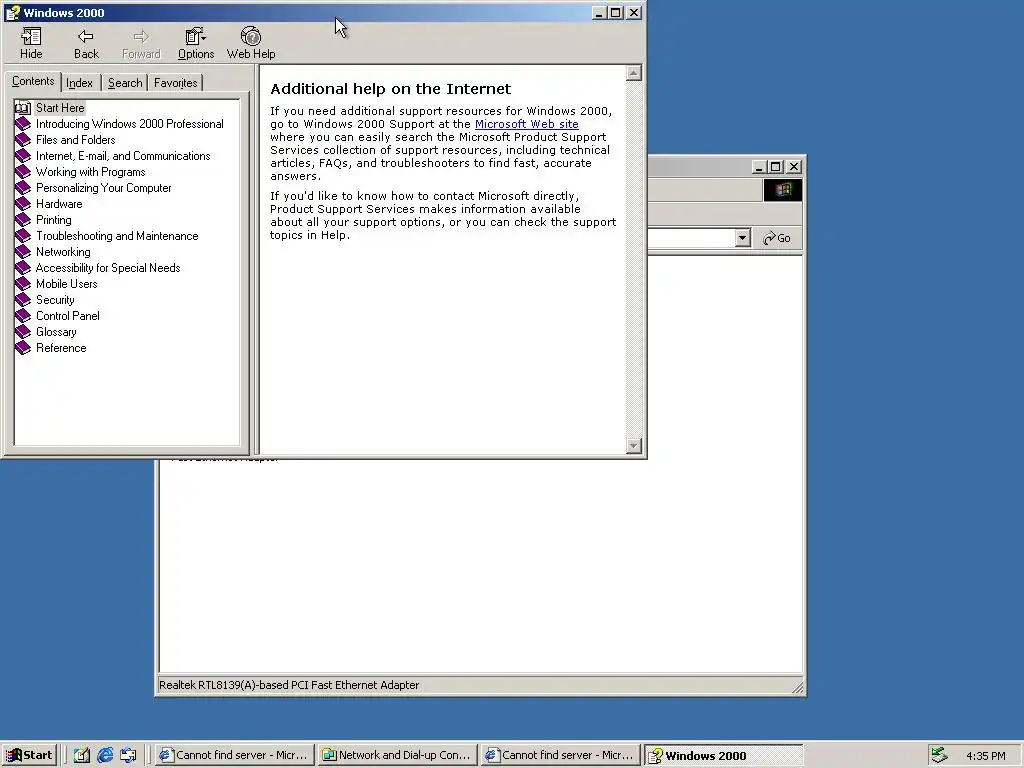The image size is (1024, 768).
Task: Click the 4:35 PM system clock
Action: pos(985,756)
